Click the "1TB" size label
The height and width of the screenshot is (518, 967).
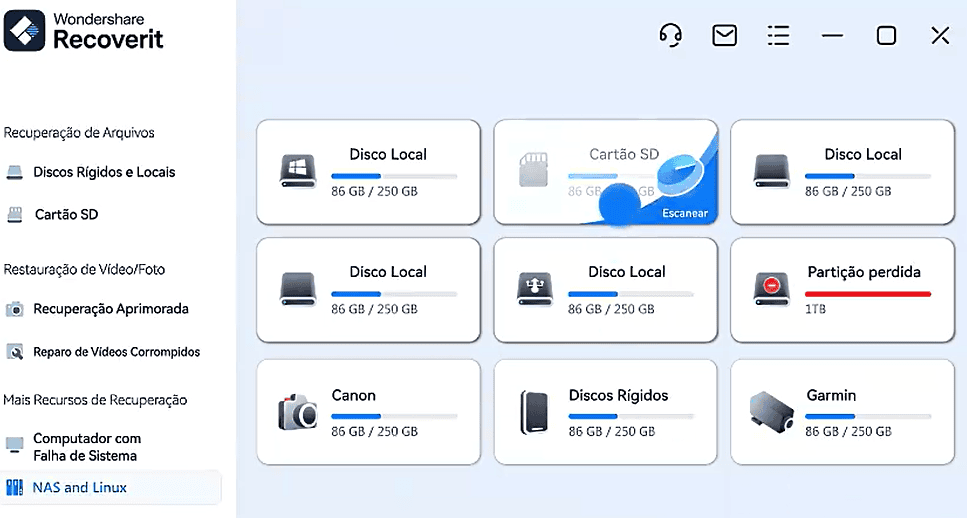click(x=815, y=309)
